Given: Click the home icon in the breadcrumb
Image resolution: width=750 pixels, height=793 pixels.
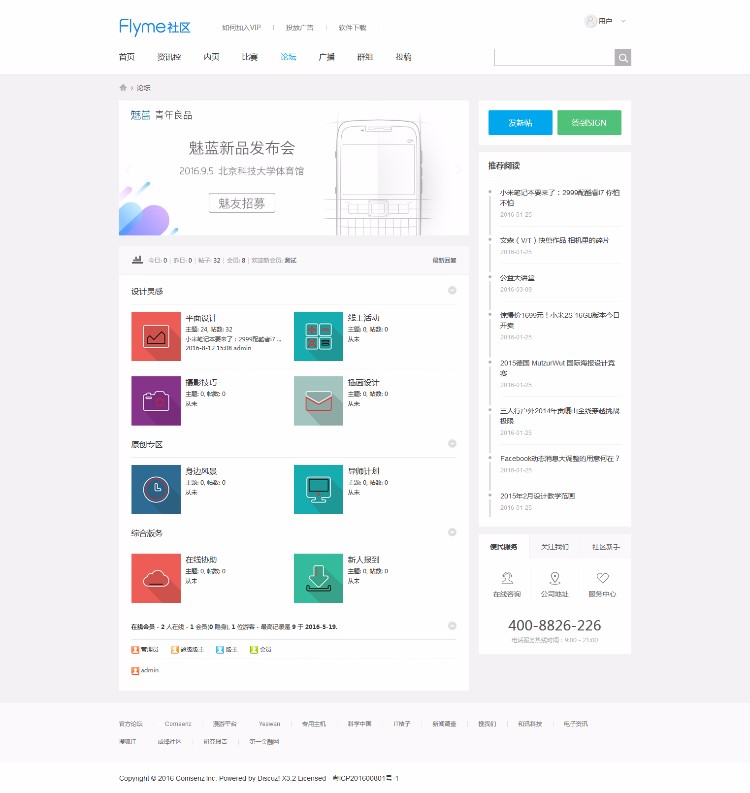Looking at the screenshot, I should tap(123, 87).
